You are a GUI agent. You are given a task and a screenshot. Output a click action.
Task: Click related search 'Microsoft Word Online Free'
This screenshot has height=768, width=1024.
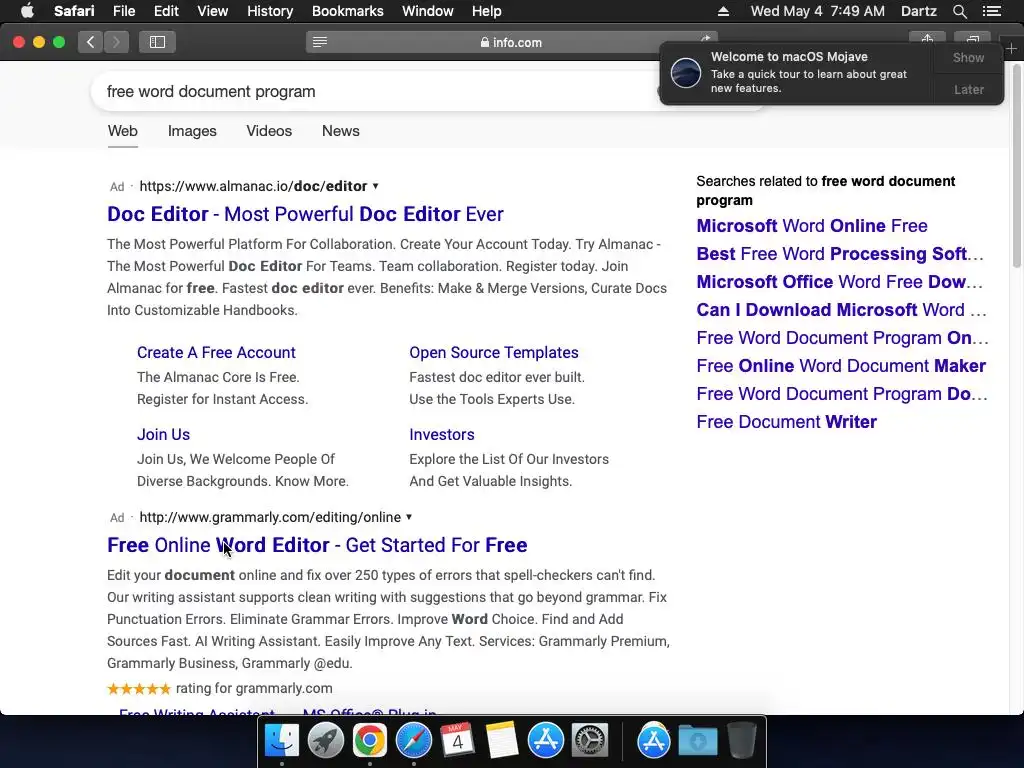pyautogui.click(x=812, y=226)
